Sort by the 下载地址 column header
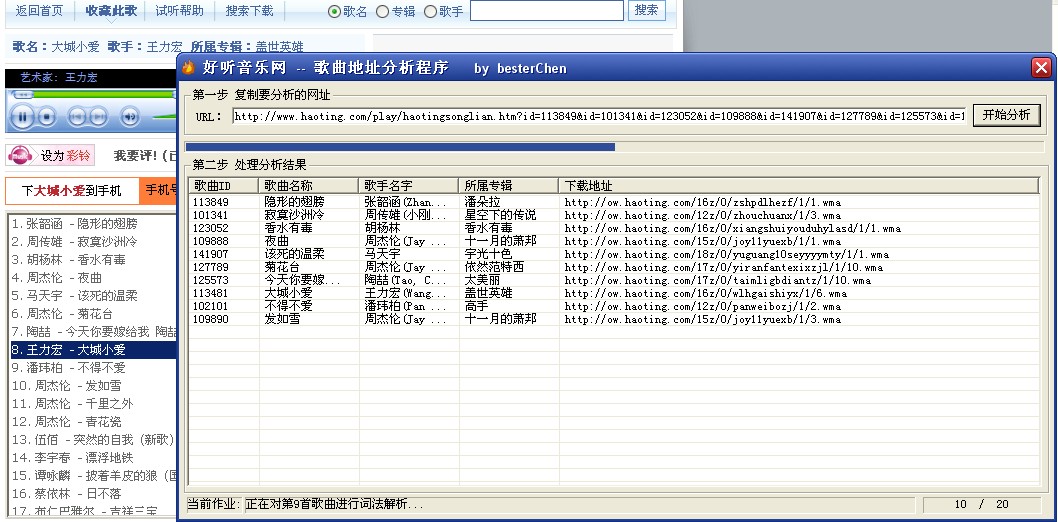Screen dimensions: 1058x522 [799, 185]
